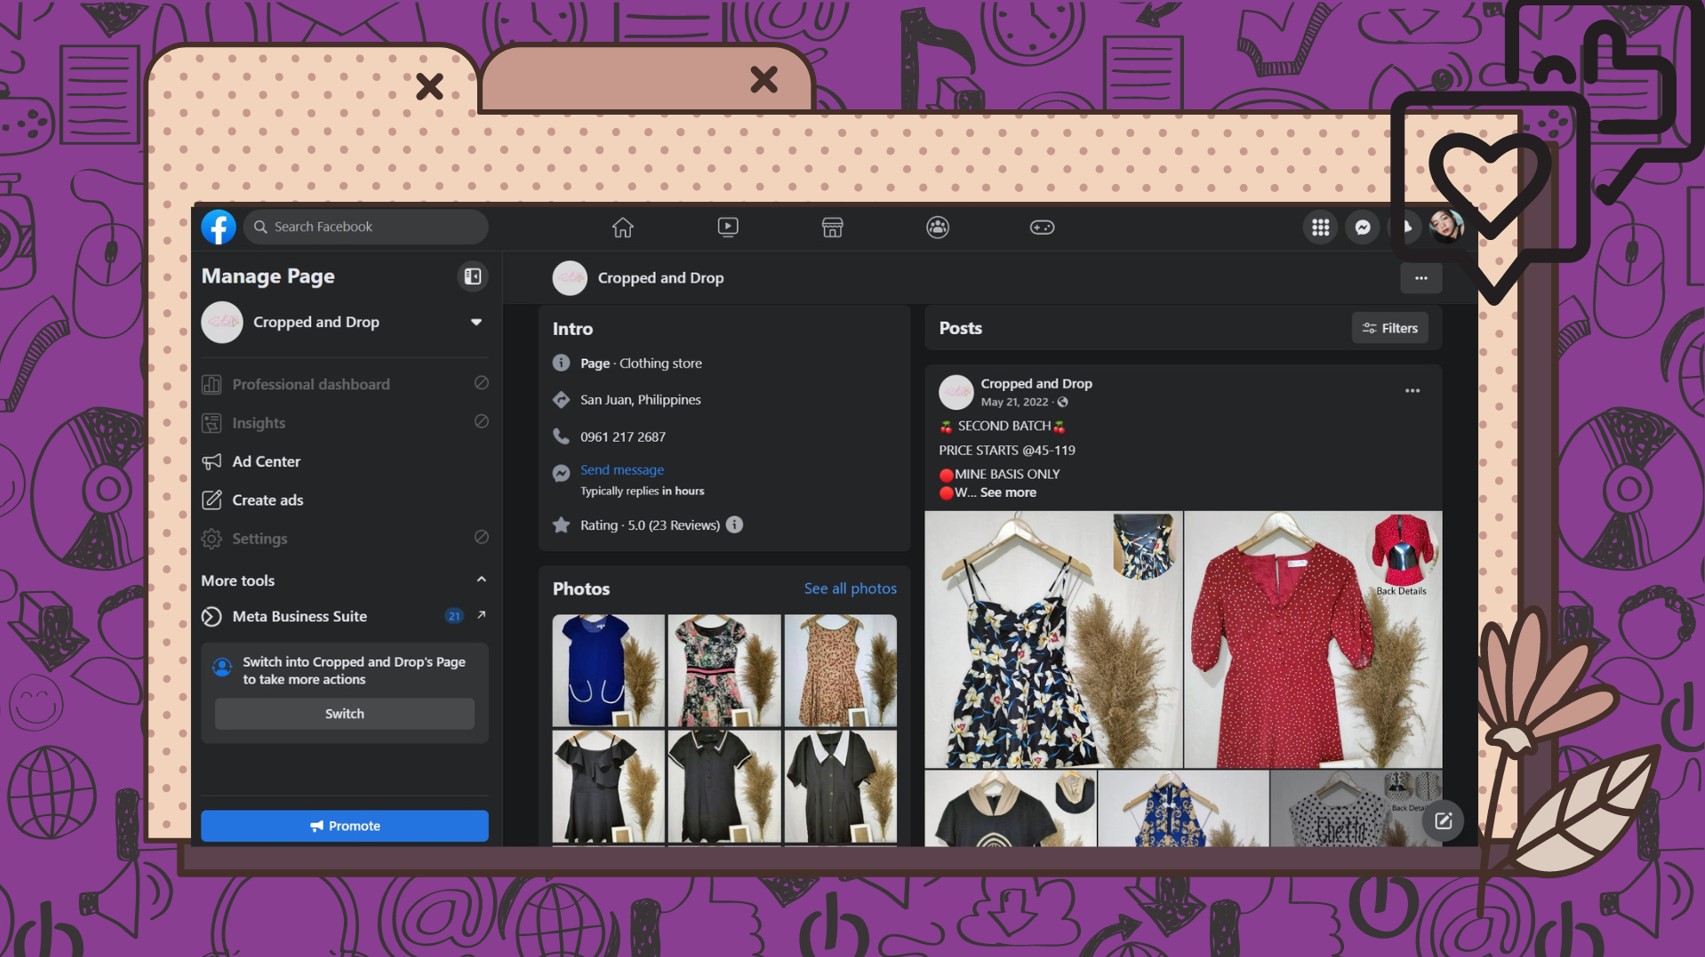Image resolution: width=1705 pixels, height=957 pixels.
Task: Click the Page Clothing store intro text
Action: pyautogui.click(x=641, y=363)
